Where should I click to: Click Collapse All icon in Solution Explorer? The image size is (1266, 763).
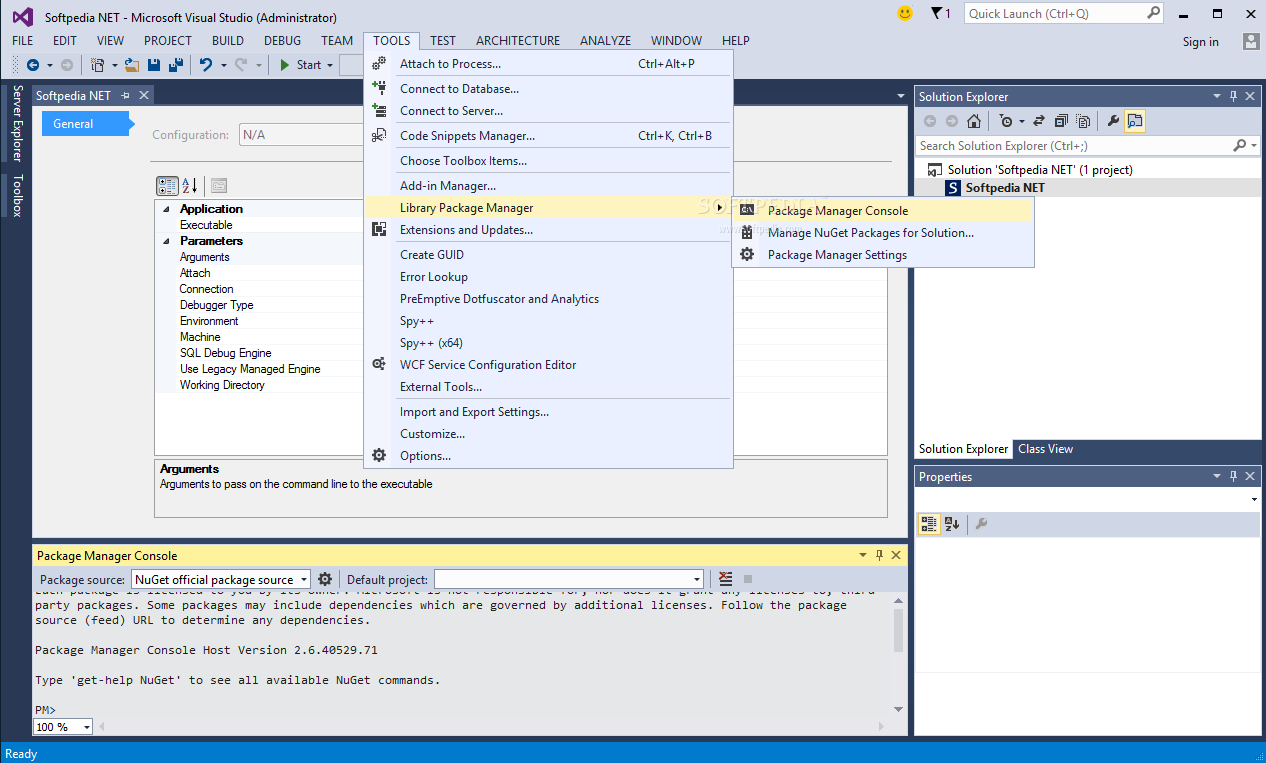click(x=1060, y=121)
